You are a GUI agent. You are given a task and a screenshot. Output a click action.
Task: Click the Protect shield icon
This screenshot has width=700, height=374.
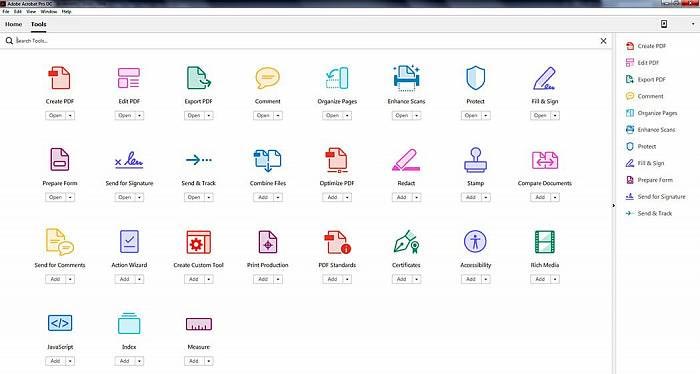point(475,78)
